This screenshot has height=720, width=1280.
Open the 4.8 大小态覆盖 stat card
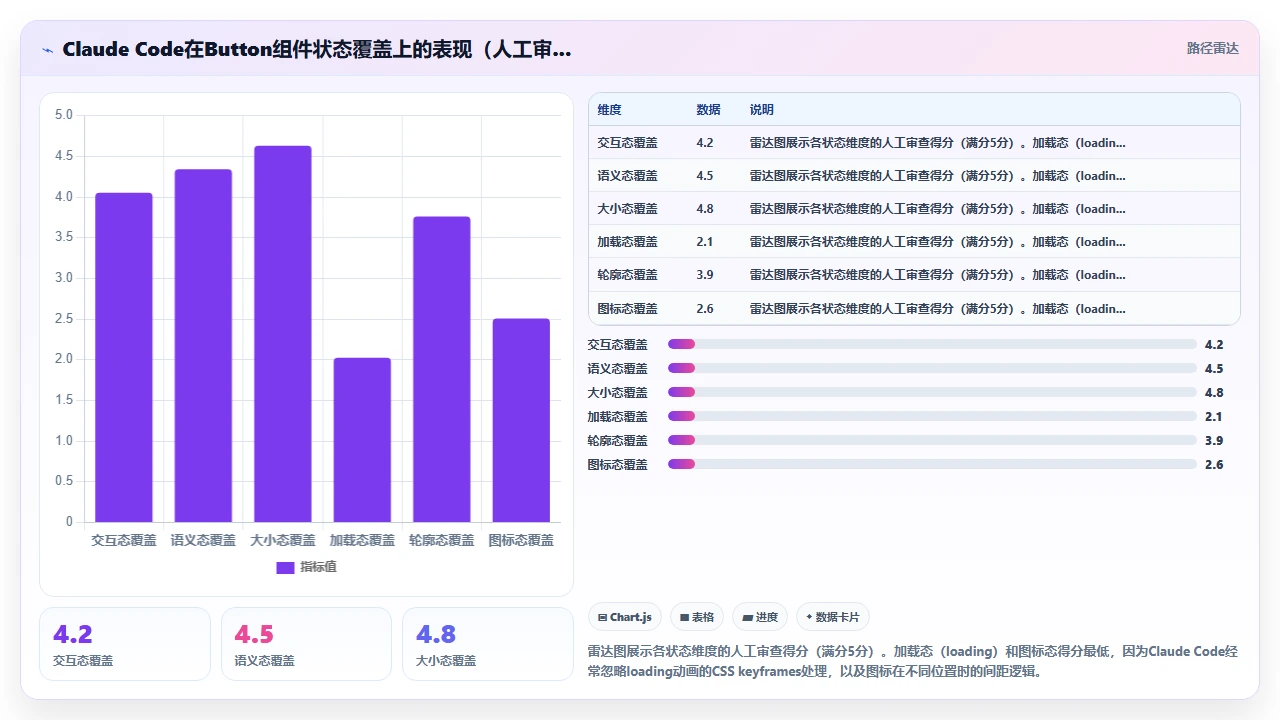(x=488, y=644)
